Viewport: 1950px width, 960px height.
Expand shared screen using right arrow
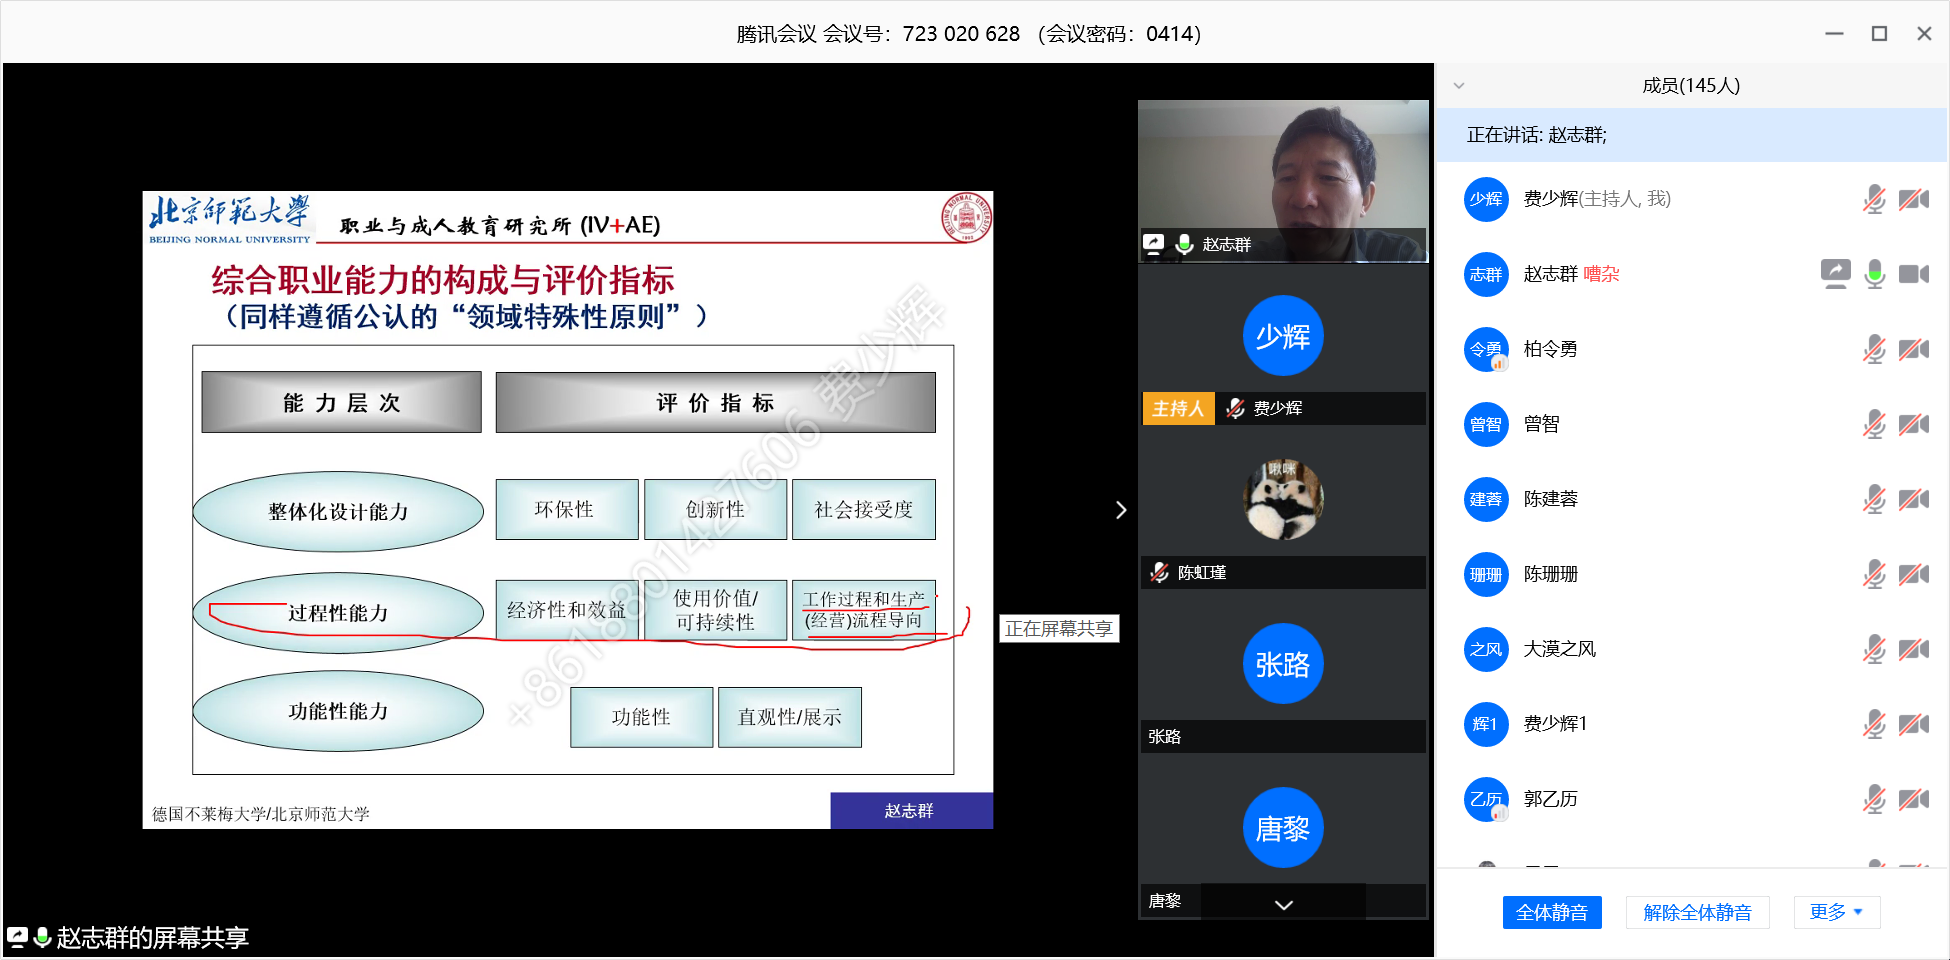1121,510
